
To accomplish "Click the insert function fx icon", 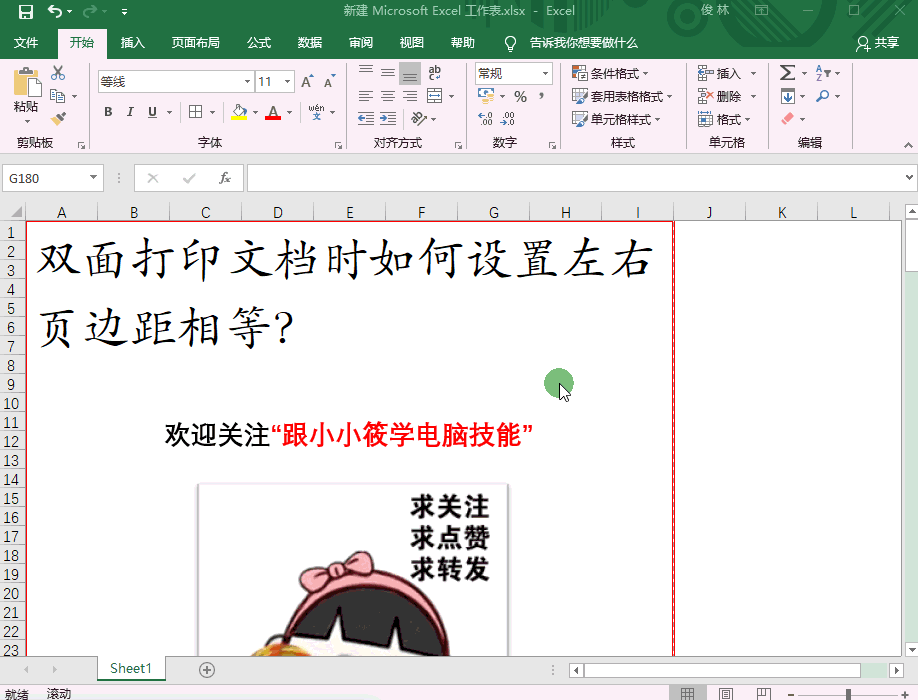I will [x=225, y=178].
